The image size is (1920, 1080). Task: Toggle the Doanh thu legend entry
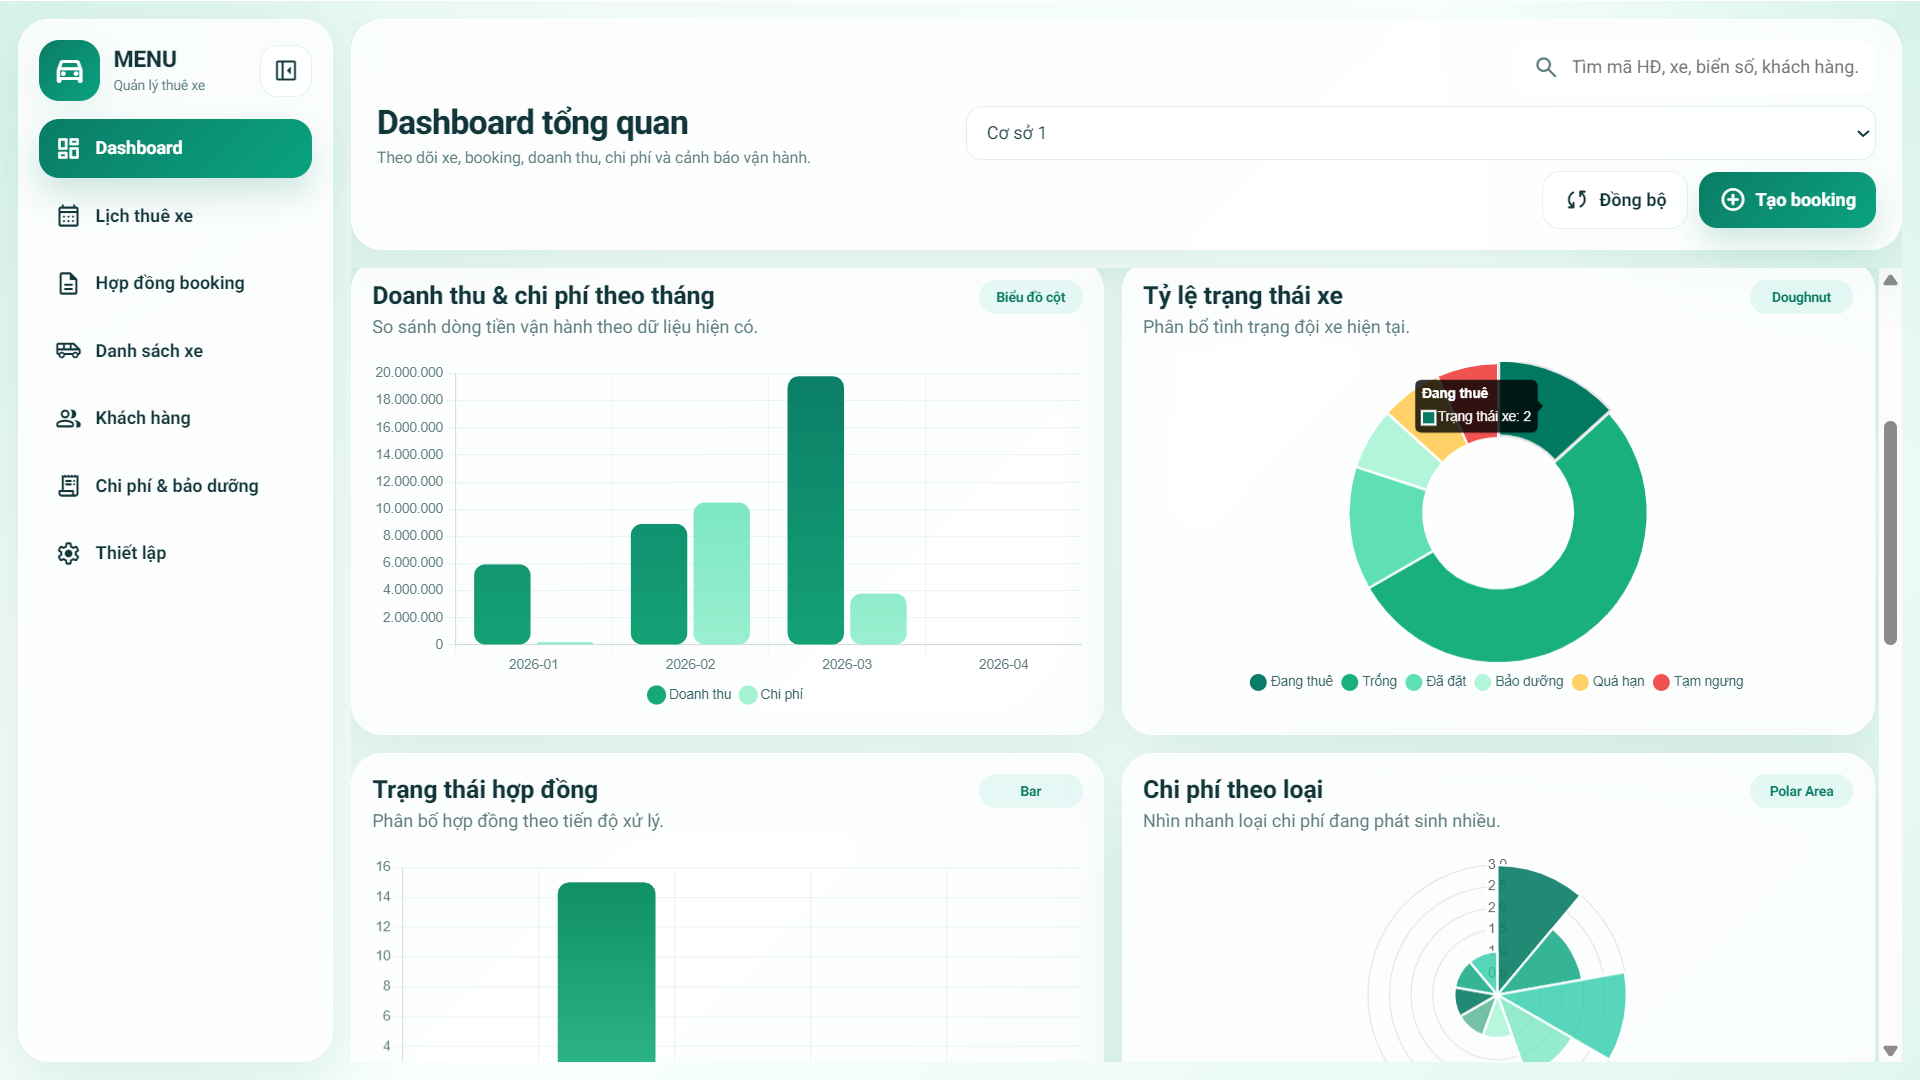689,694
